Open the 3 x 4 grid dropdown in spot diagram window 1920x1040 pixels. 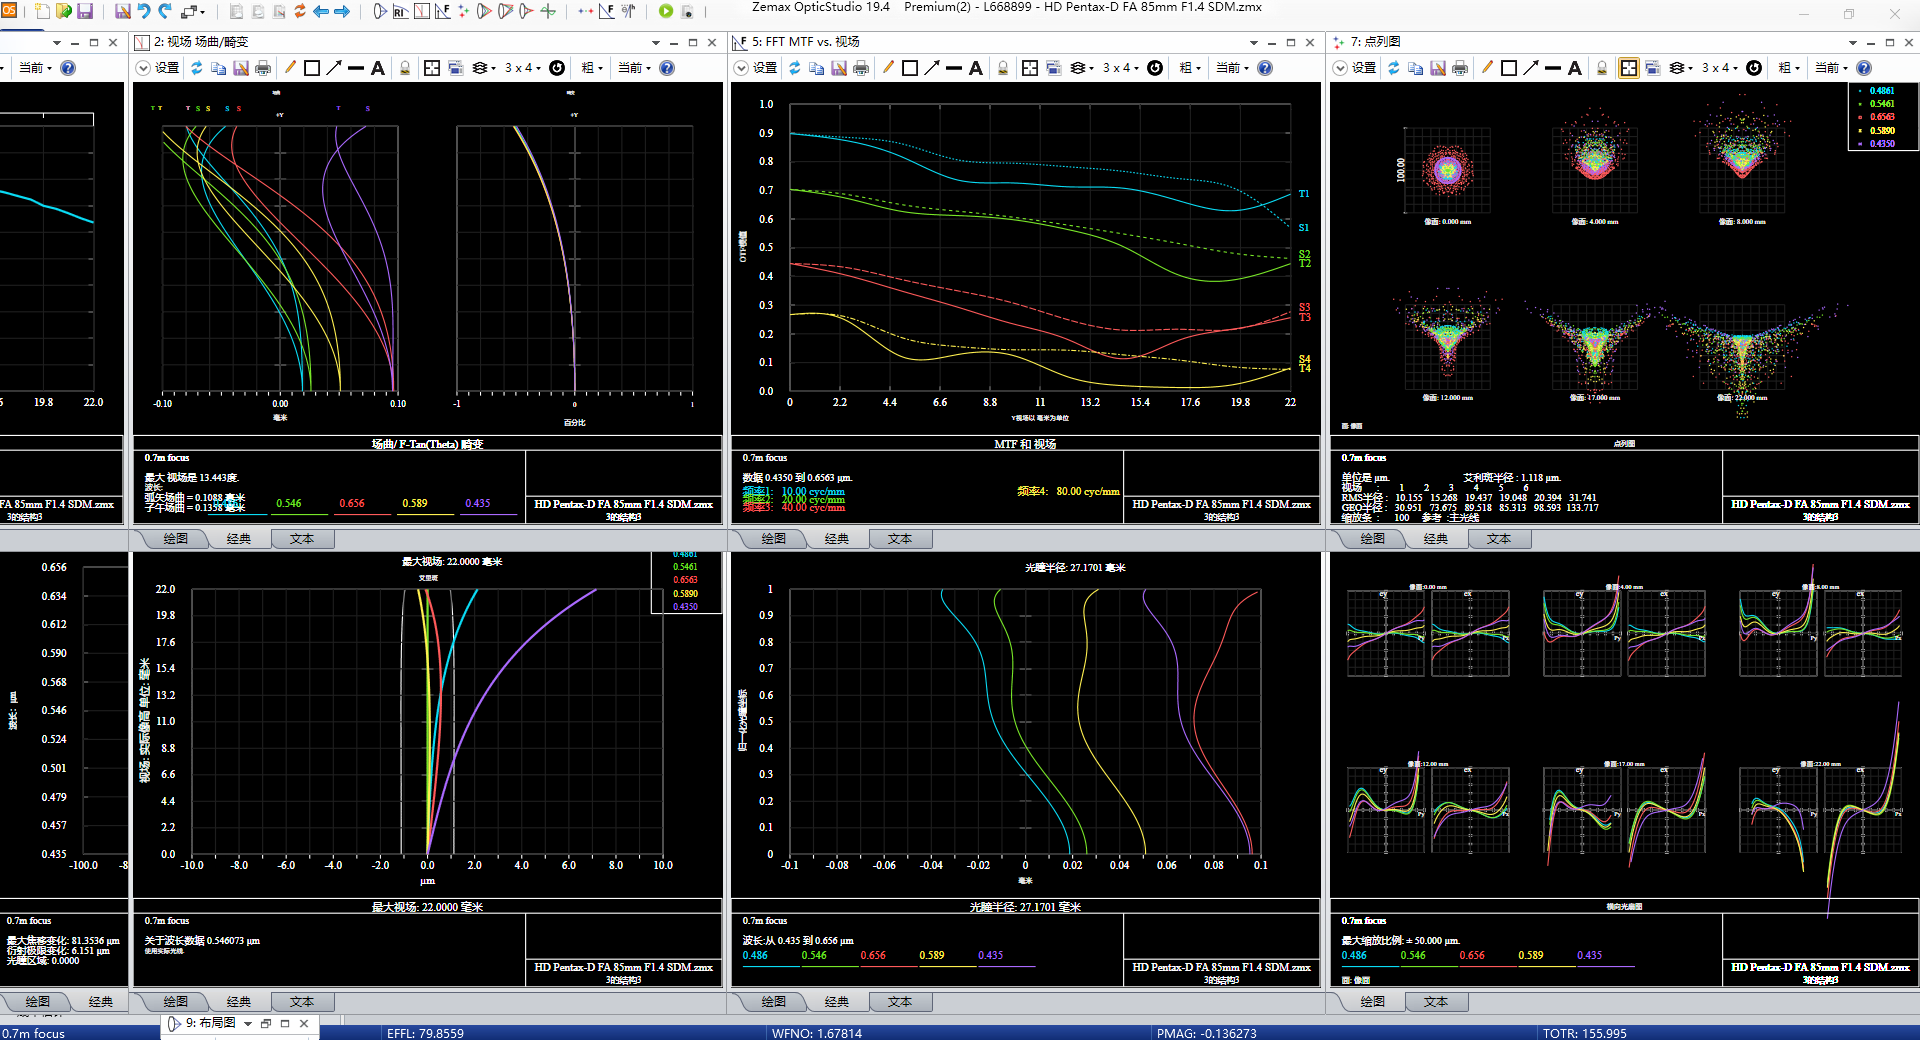click(1721, 68)
